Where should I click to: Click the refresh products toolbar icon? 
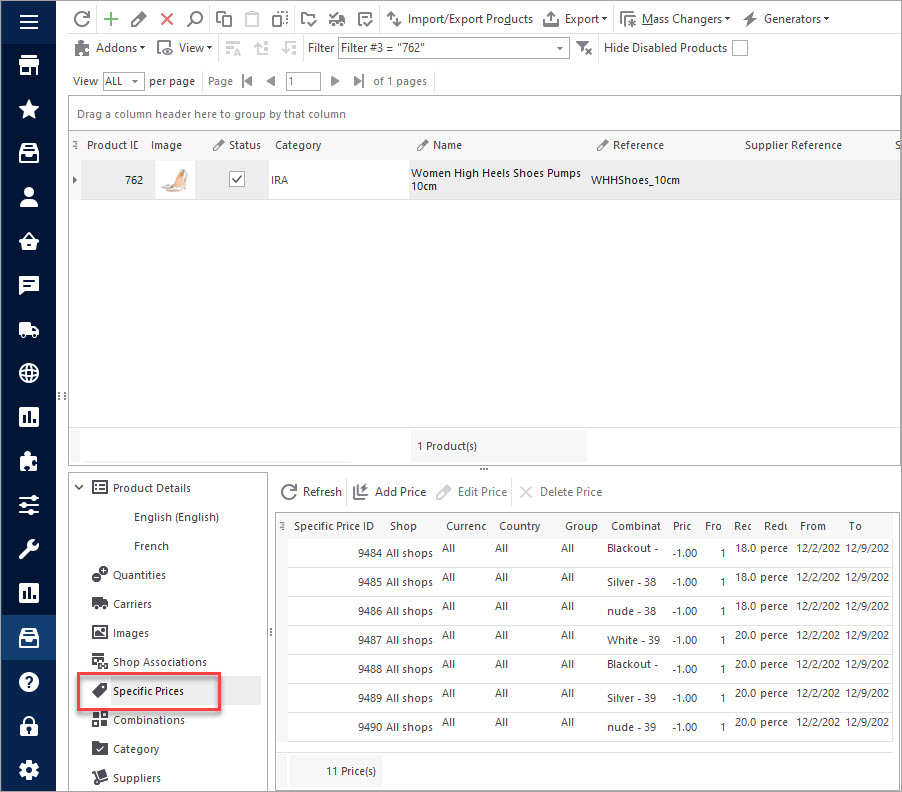[82, 19]
